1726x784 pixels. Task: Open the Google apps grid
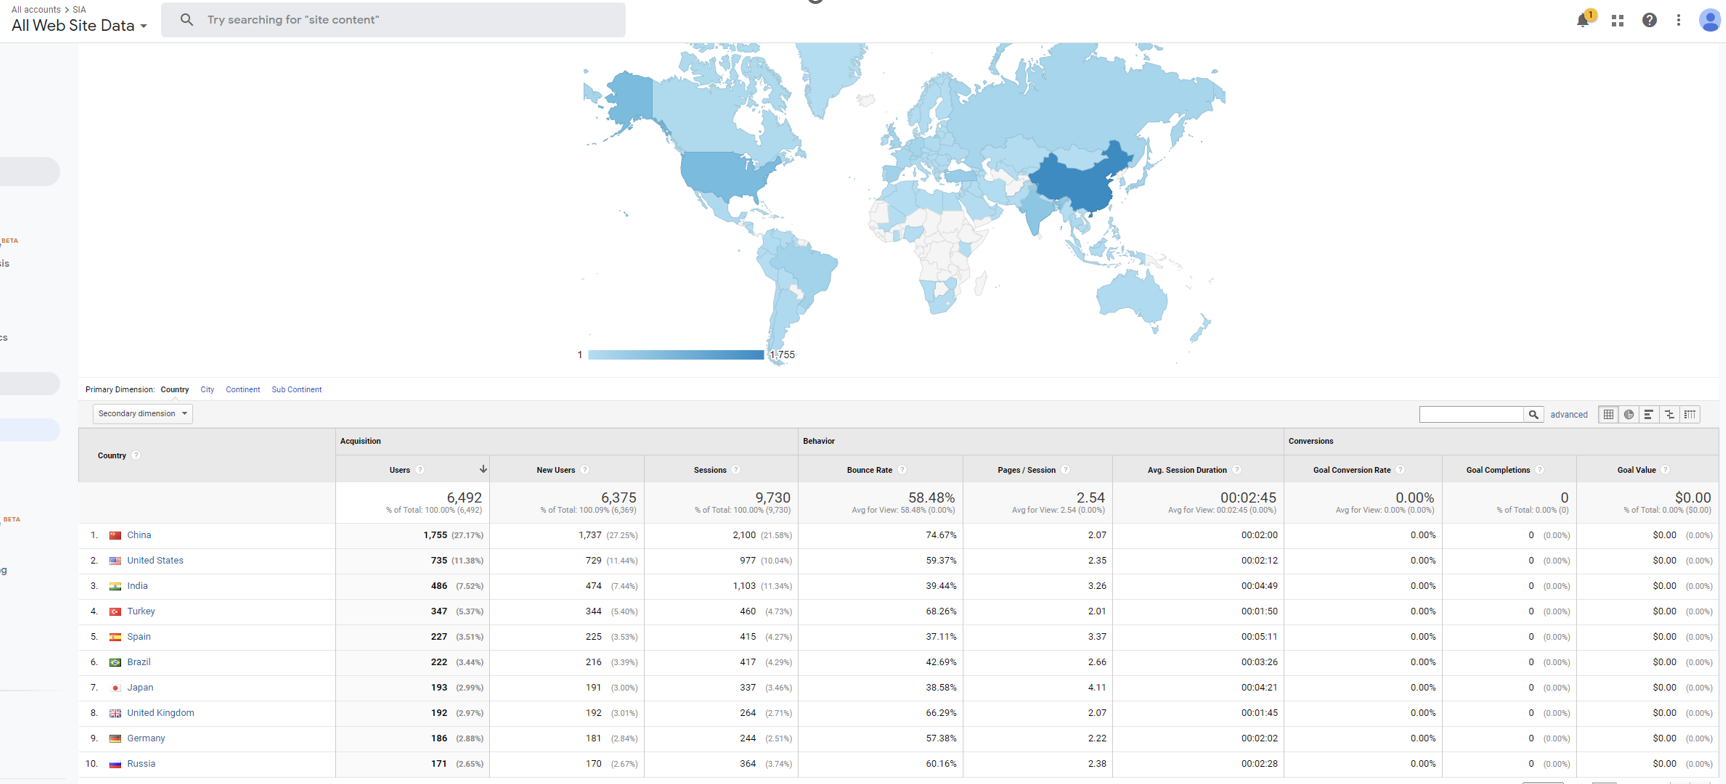pos(1617,20)
